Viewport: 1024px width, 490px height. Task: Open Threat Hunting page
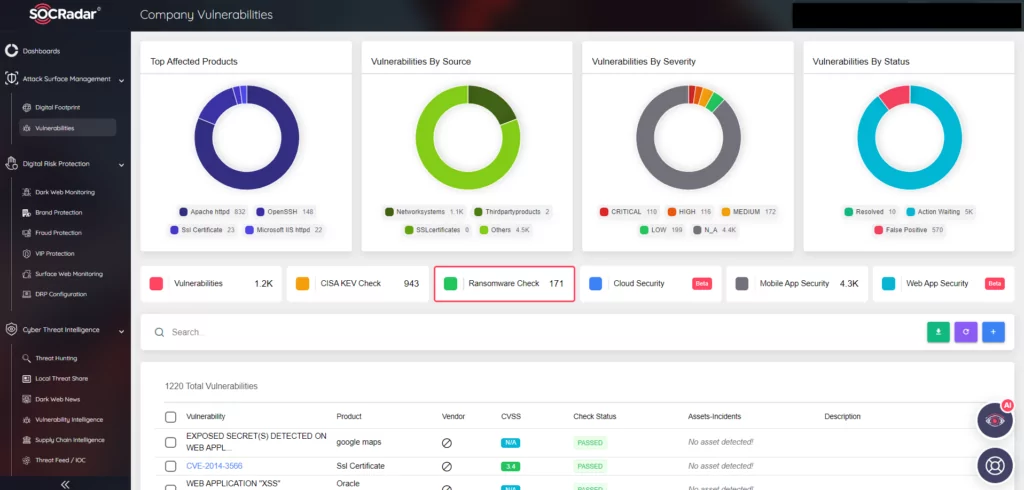tap(56, 358)
